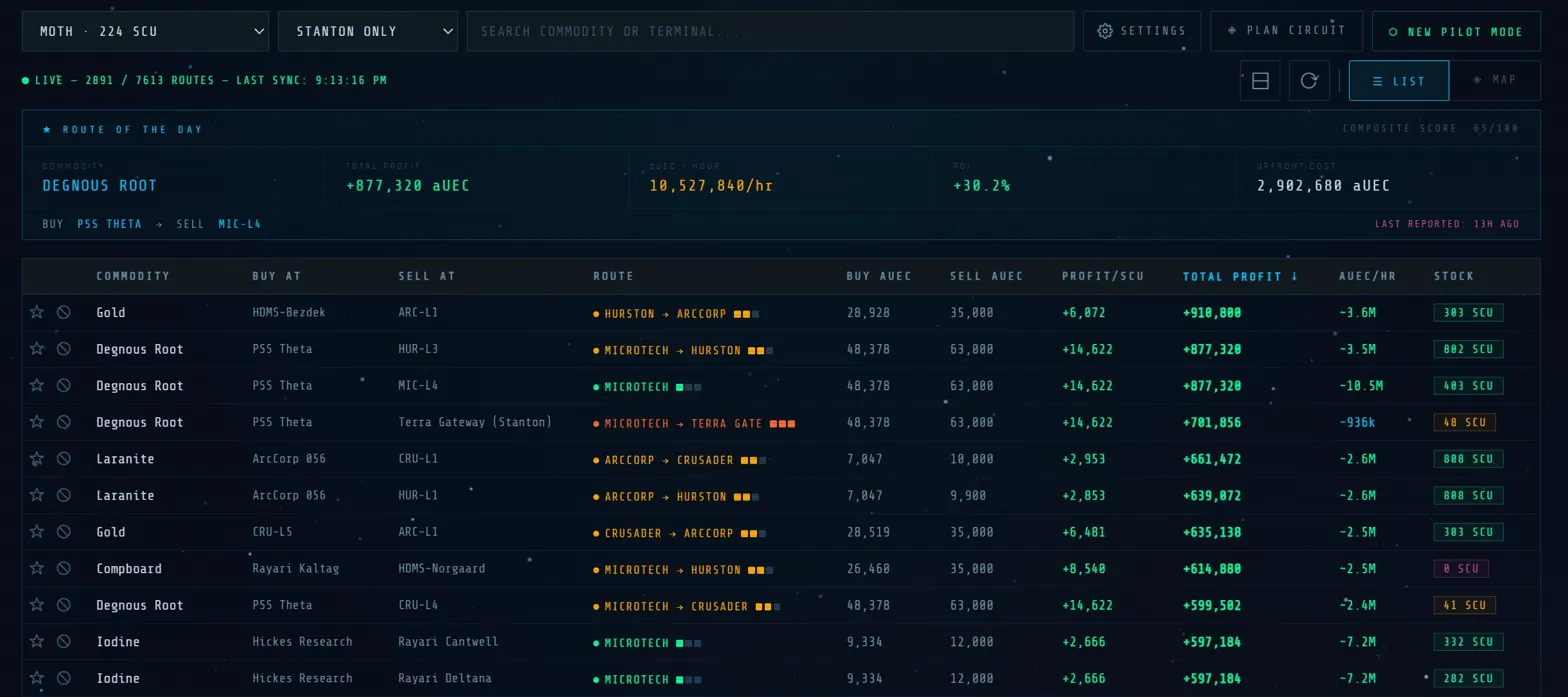1568x697 pixels.
Task: Select the Crusader → ArcCorp route cell
Action: pos(679,533)
